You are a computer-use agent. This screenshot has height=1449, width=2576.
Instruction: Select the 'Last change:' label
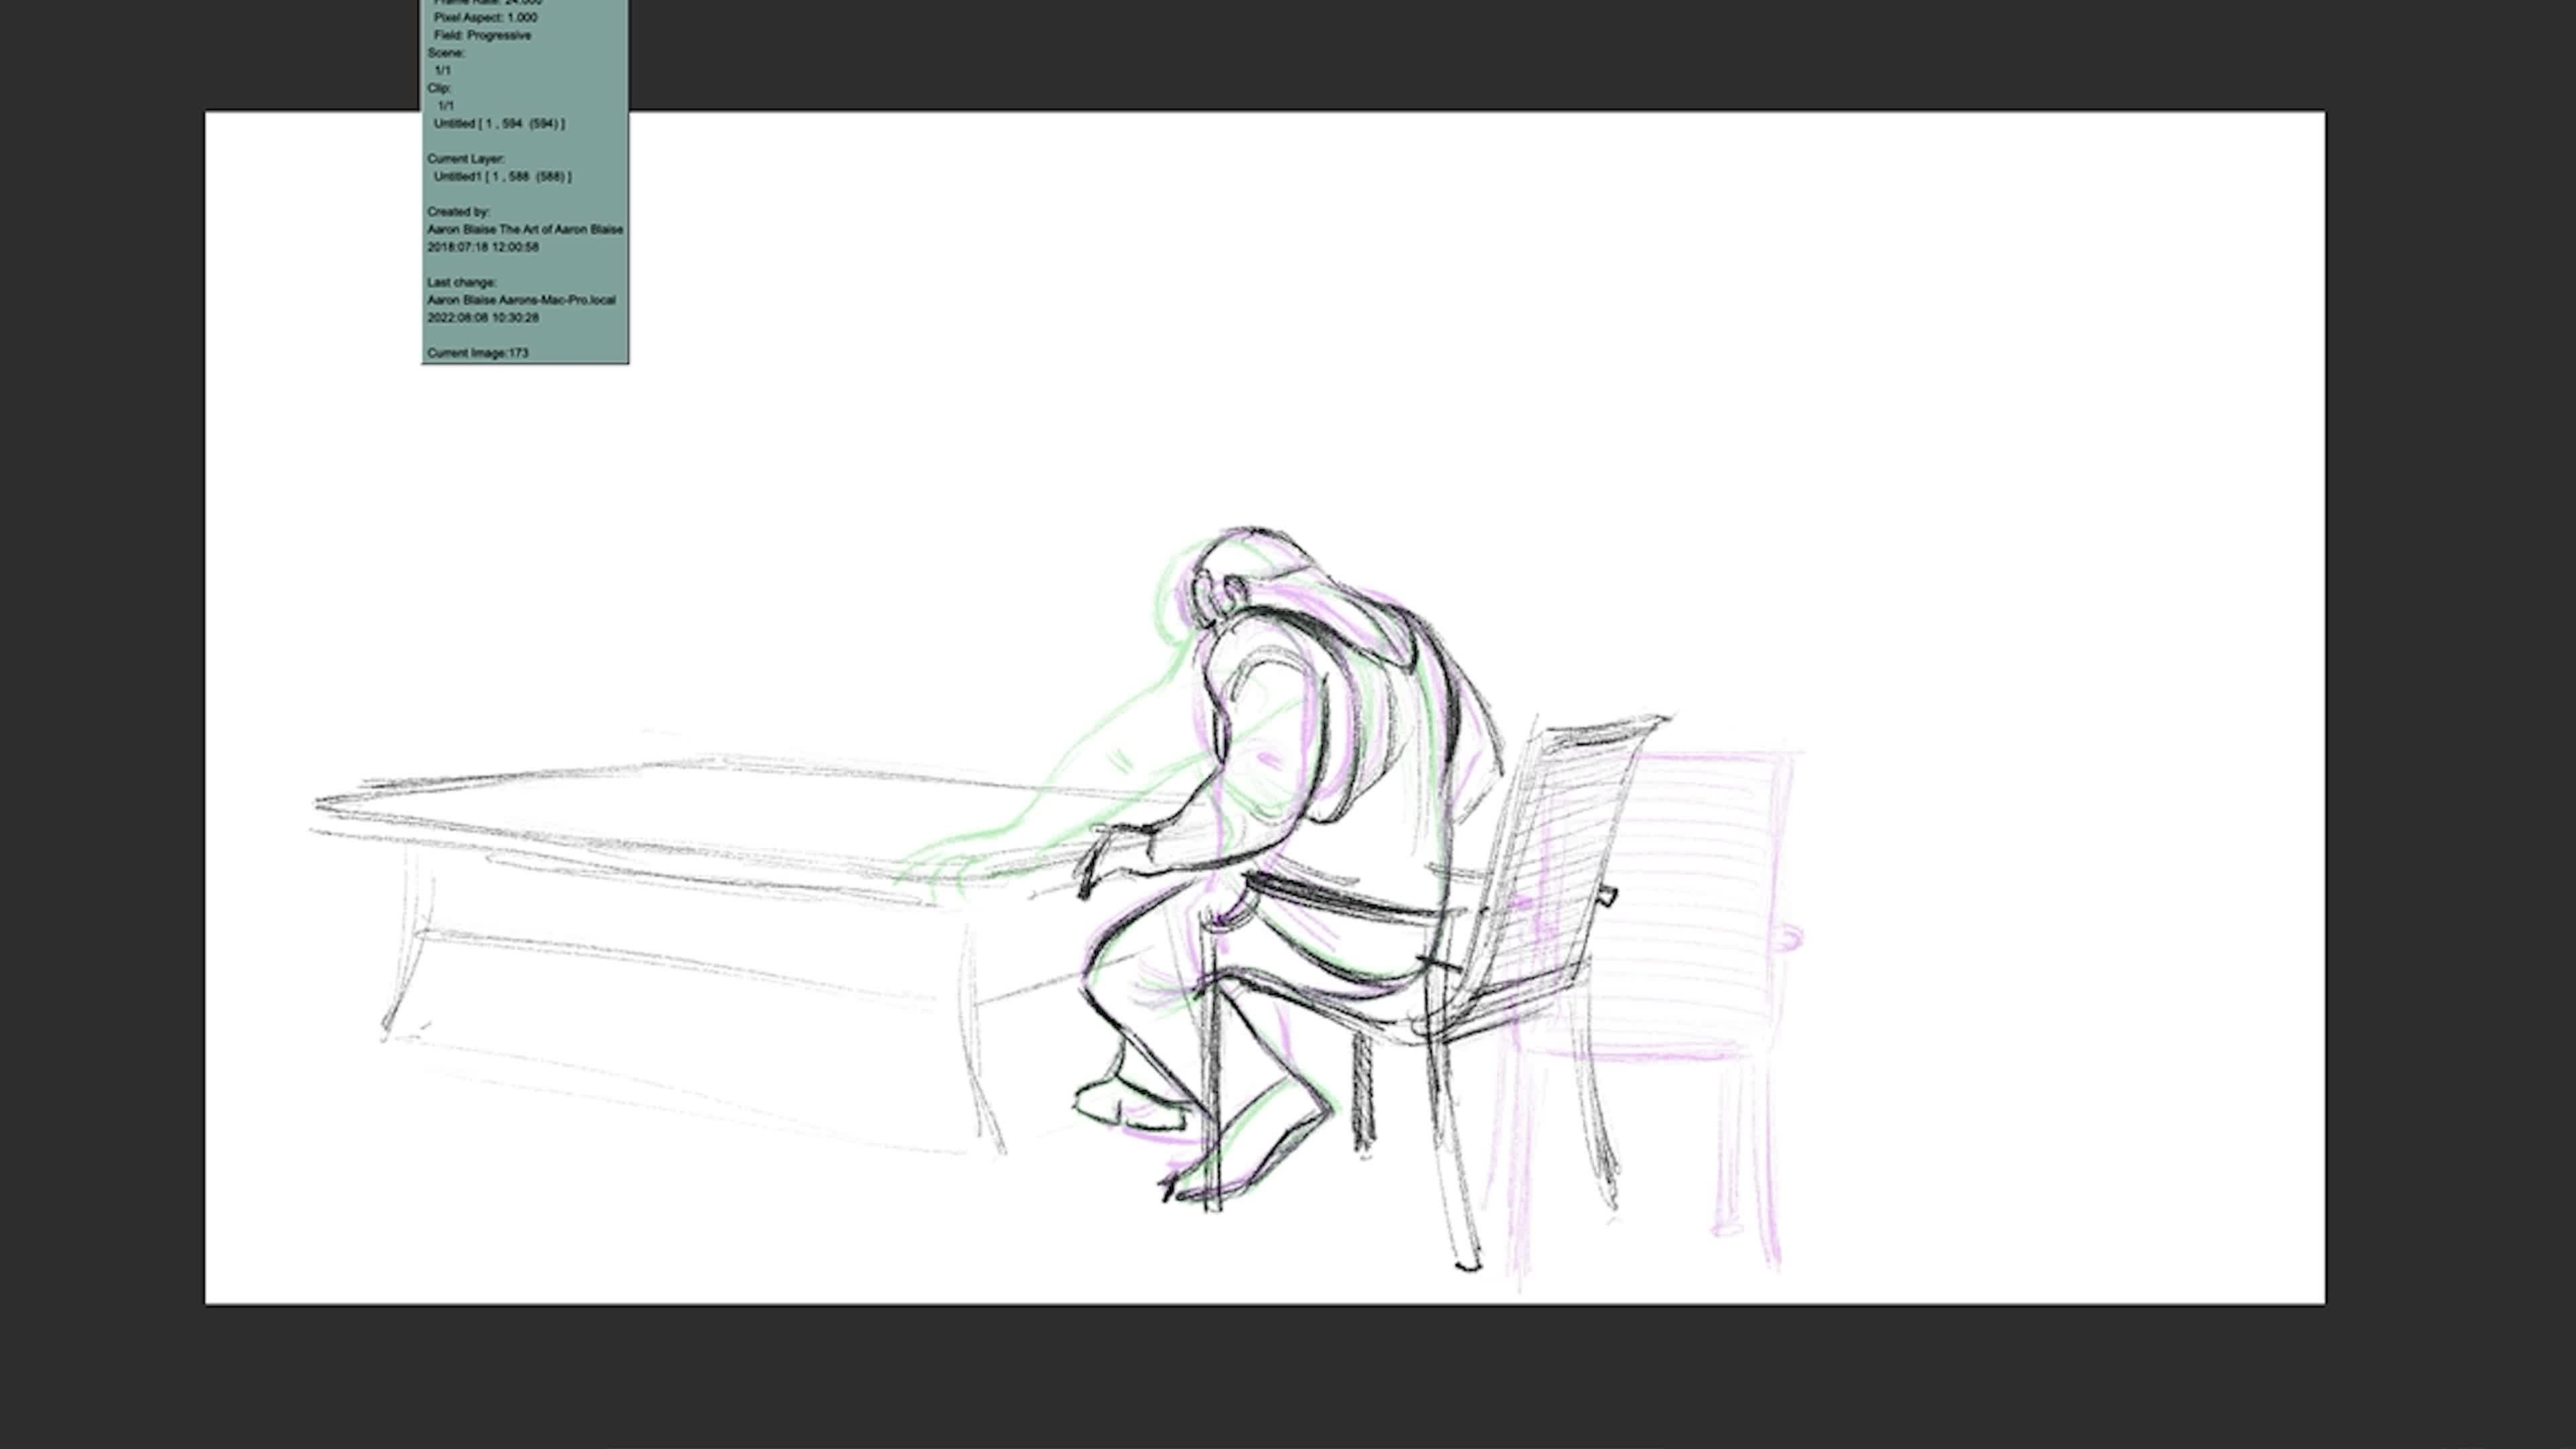pos(462,282)
